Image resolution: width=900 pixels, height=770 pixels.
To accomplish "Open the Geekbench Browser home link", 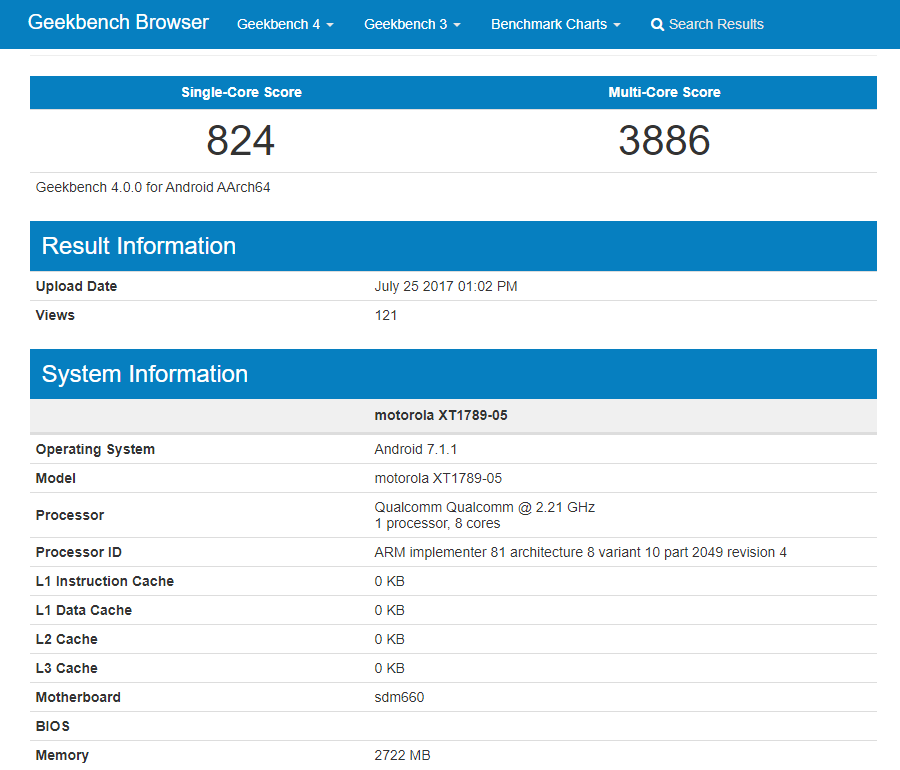I will pos(118,22).
